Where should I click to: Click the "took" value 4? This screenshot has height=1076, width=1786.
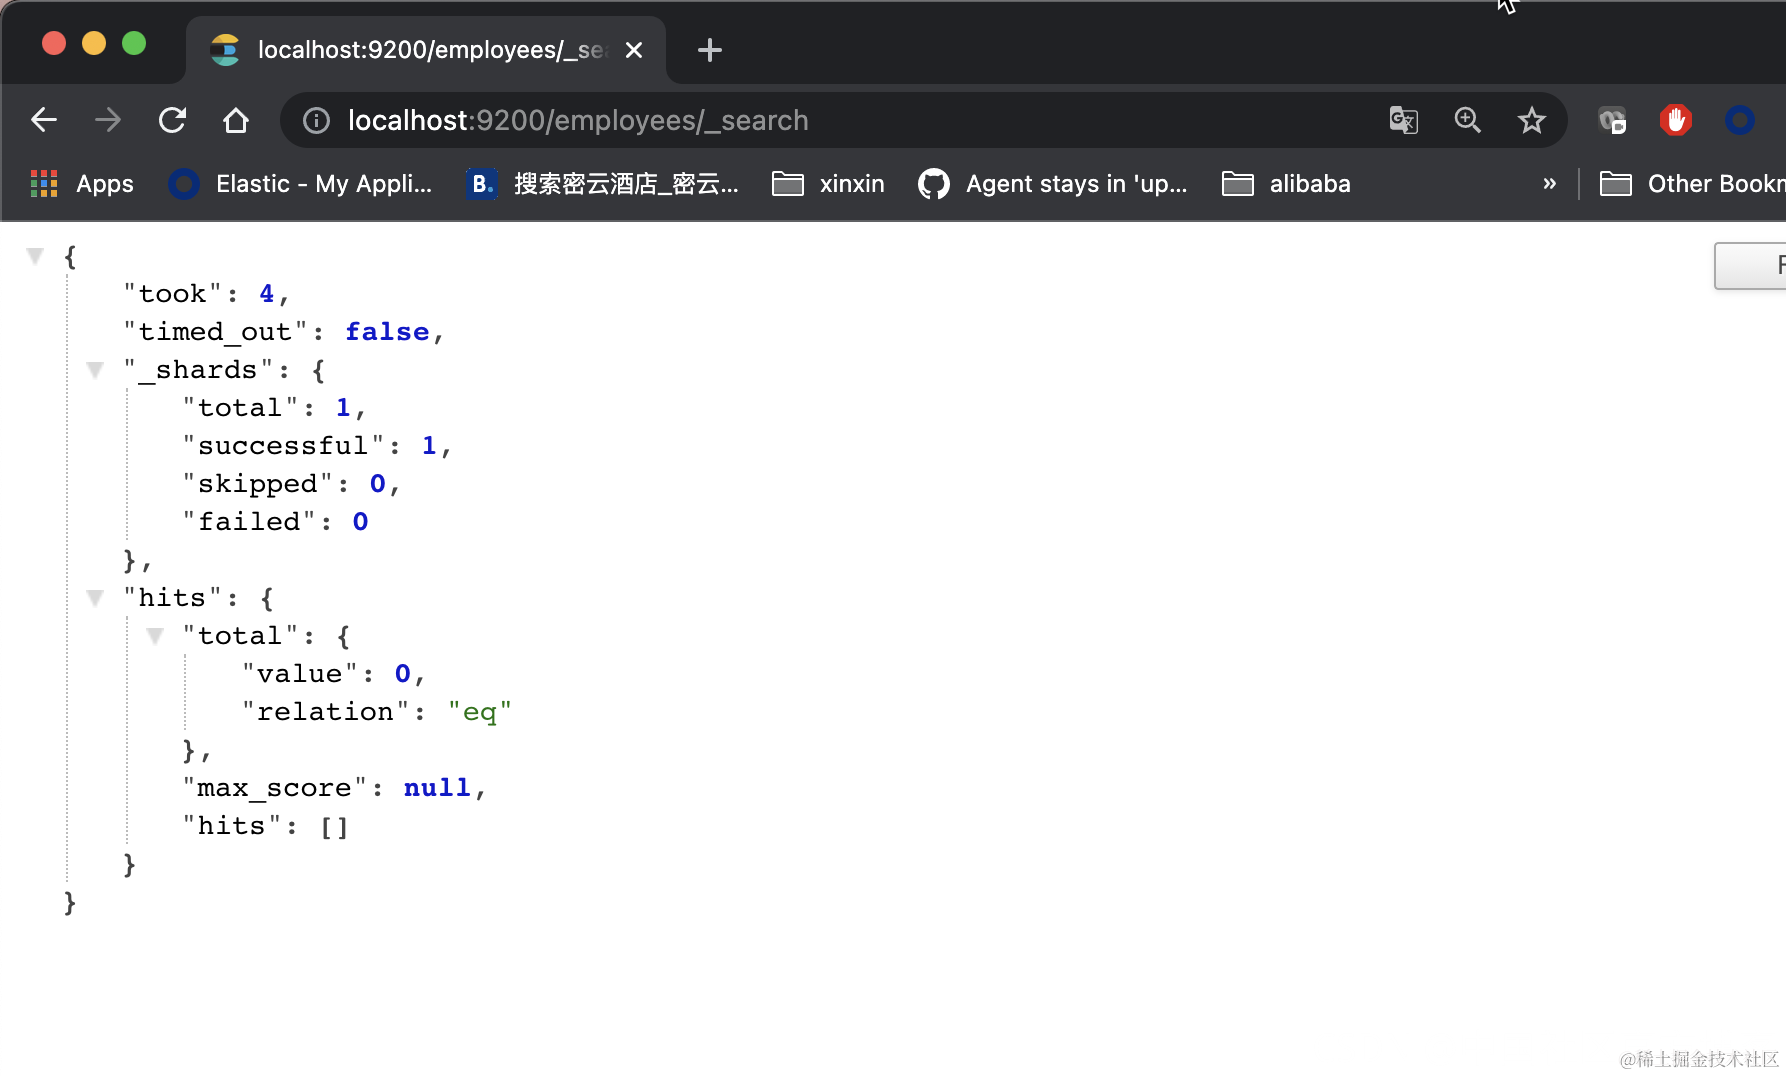coord(266,294)
